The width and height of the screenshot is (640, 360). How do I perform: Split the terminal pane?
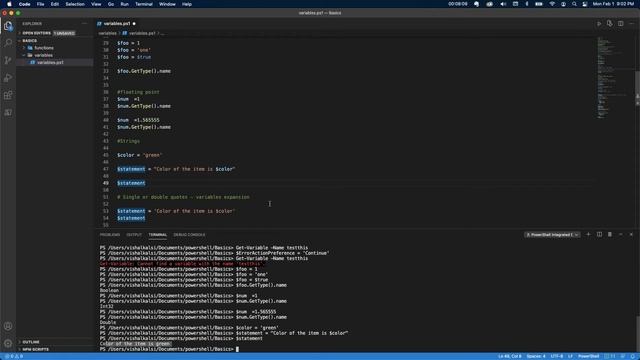tap(599, 235)
